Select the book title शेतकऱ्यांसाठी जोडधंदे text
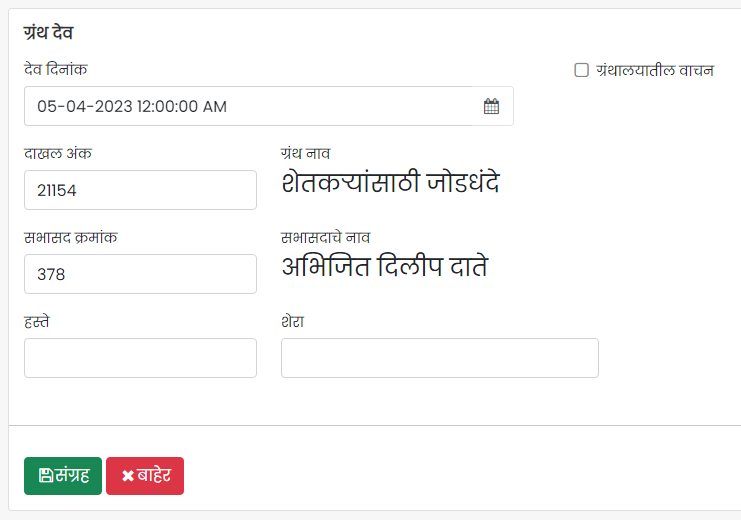741x520 pixels. click(x=390, y=182)
